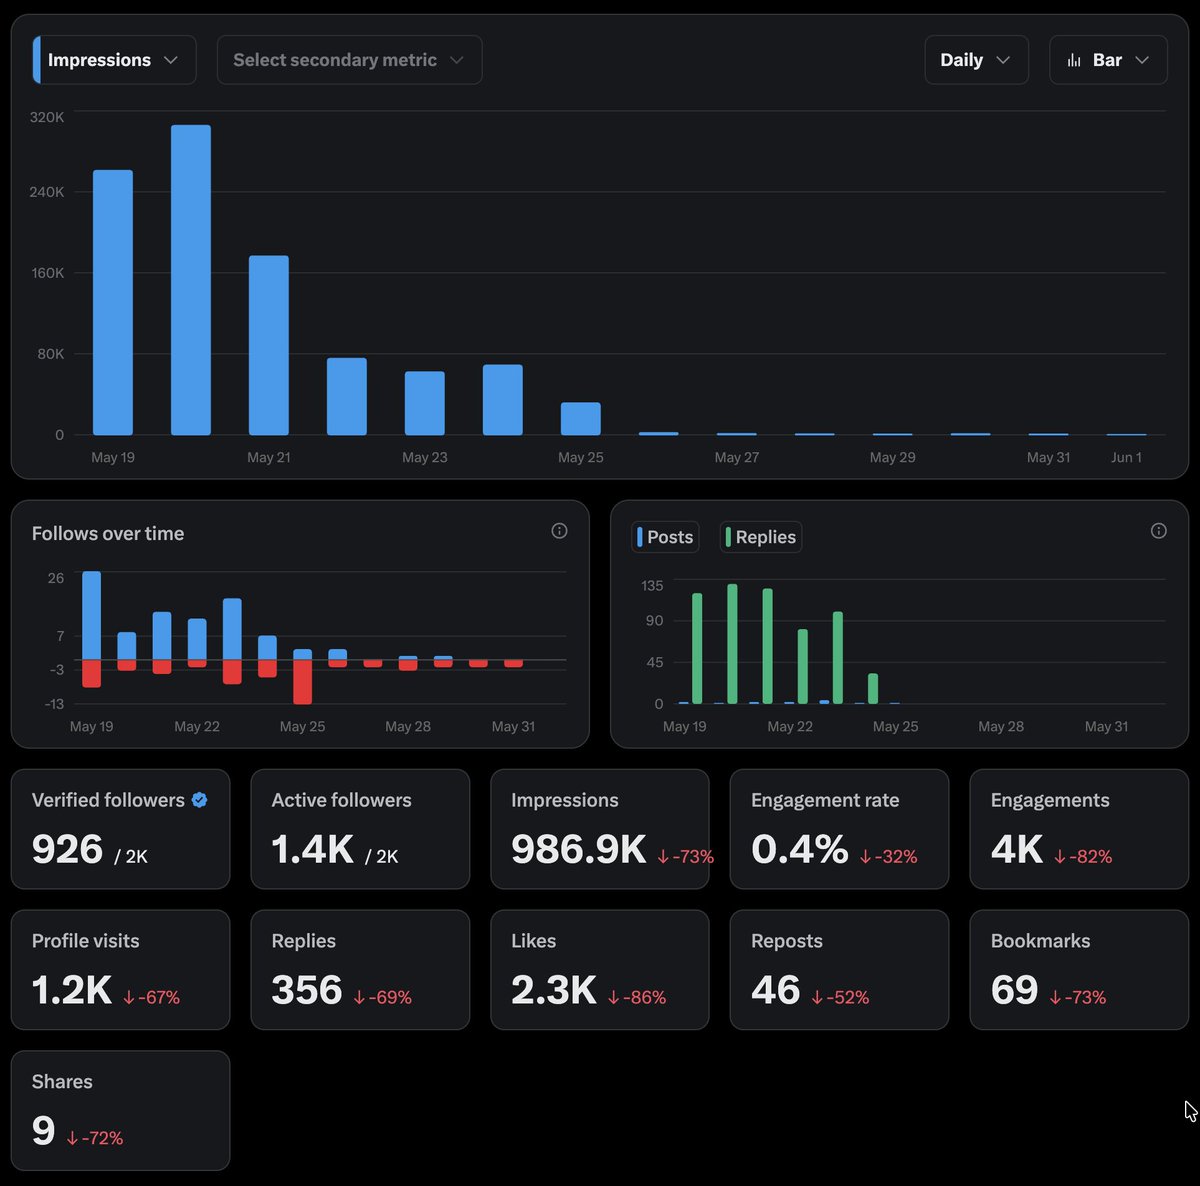Click the info icon on Follows over time
This screenshot has height=1186, width=1200.
click(559, 531)
